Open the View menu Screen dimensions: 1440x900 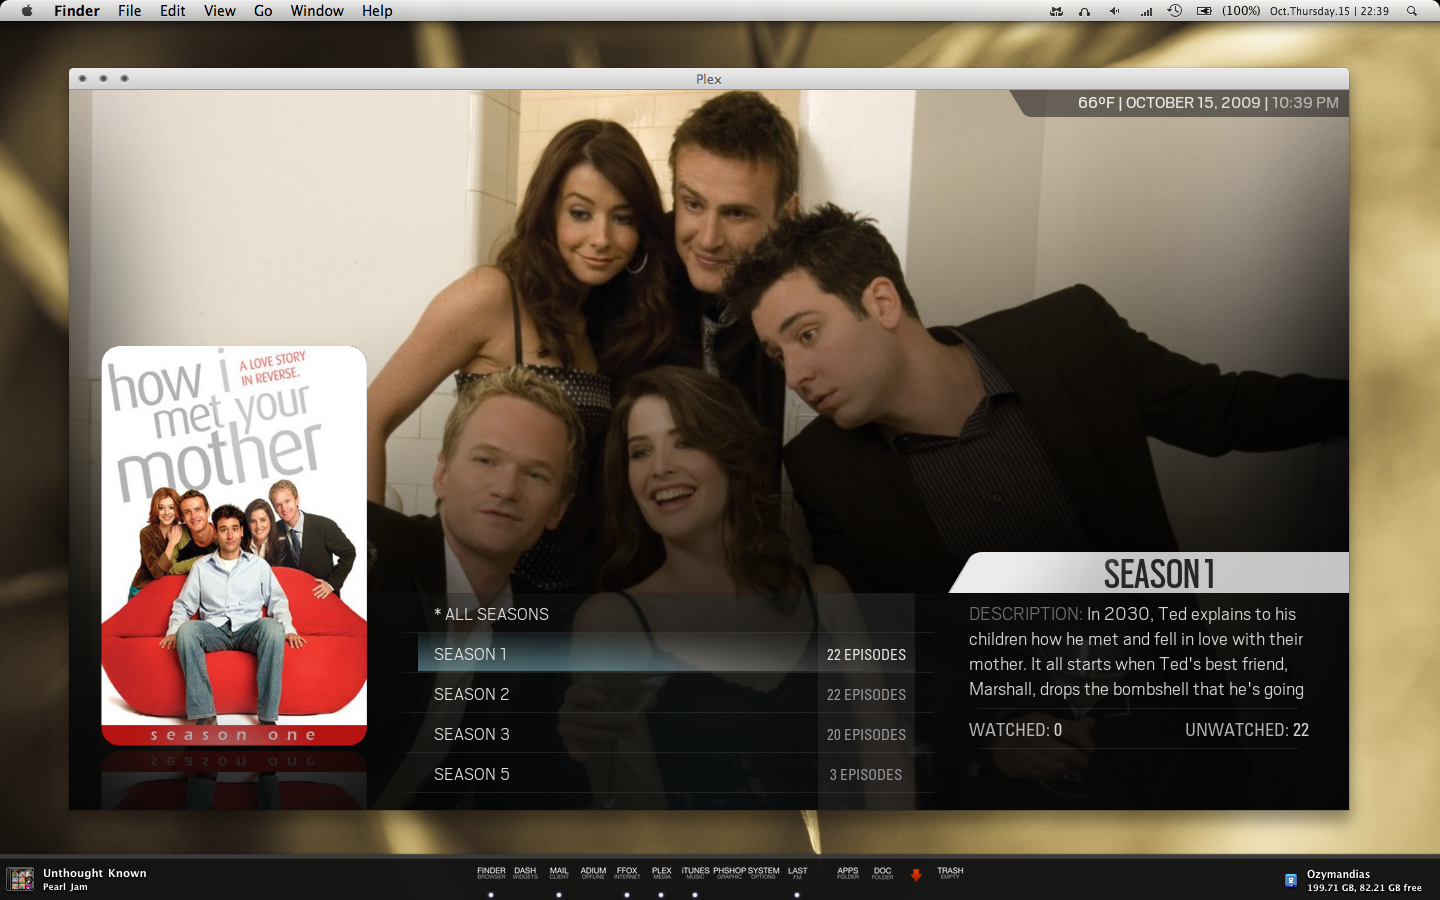click(x=219, y=11)
